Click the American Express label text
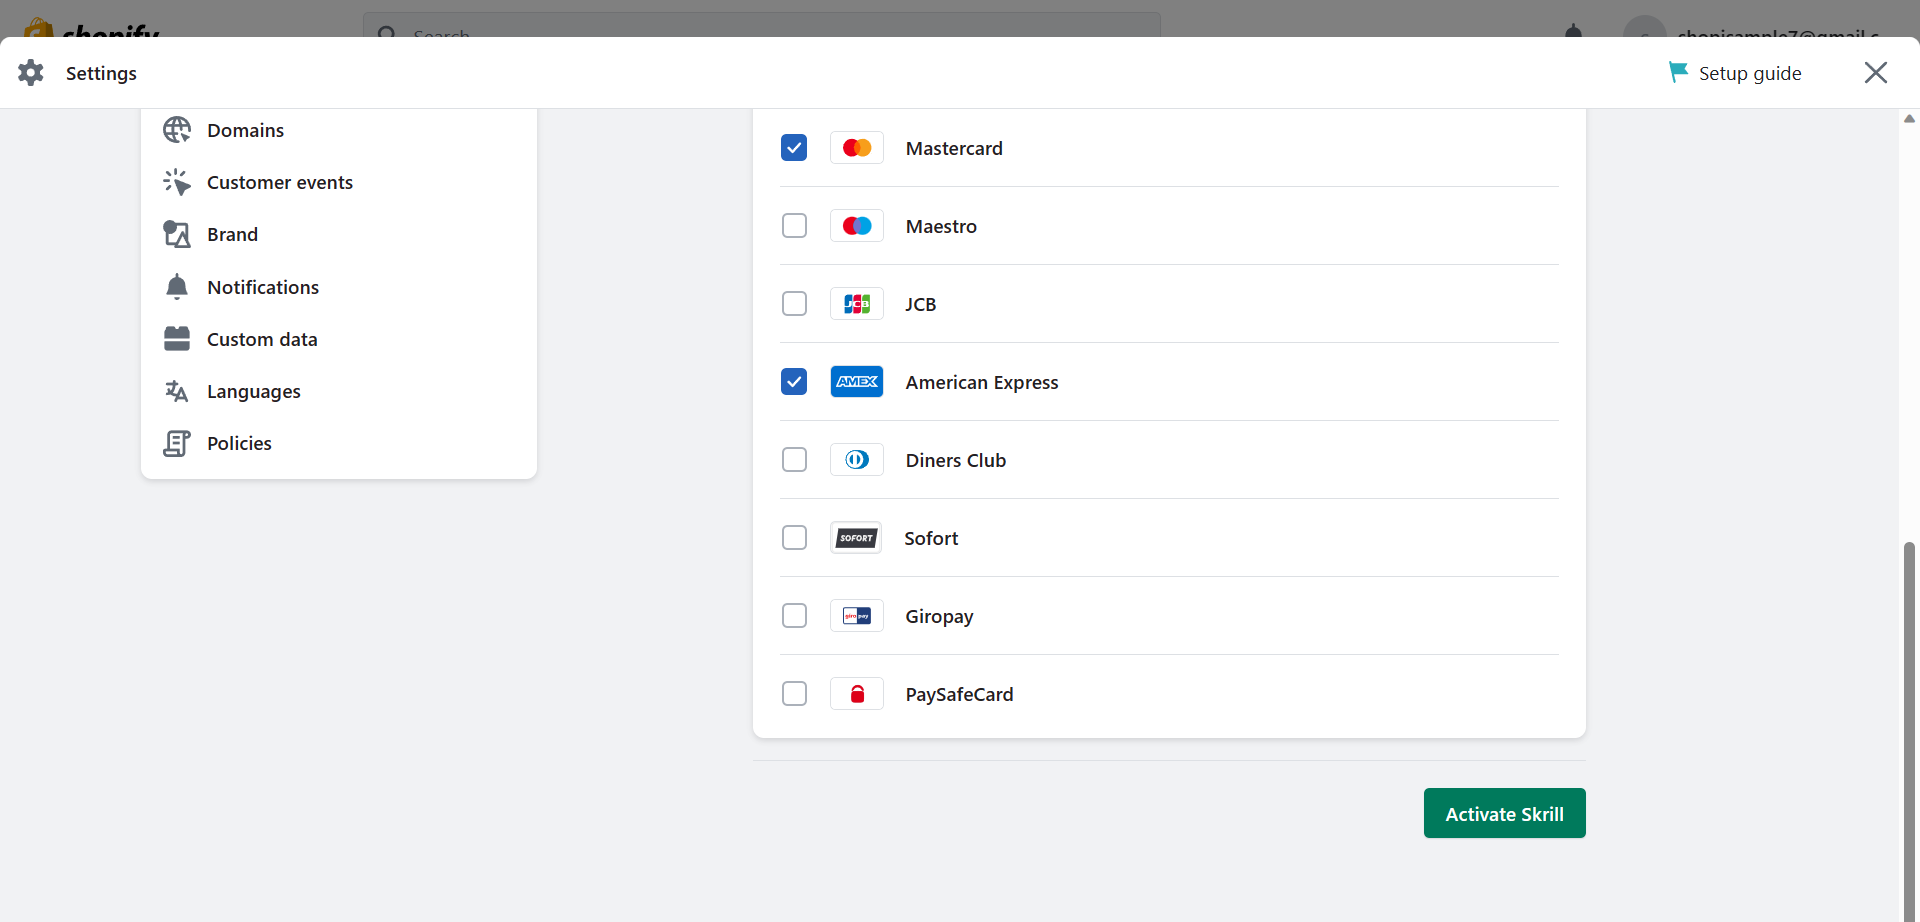1920x922 pixels. pos(982,382)
